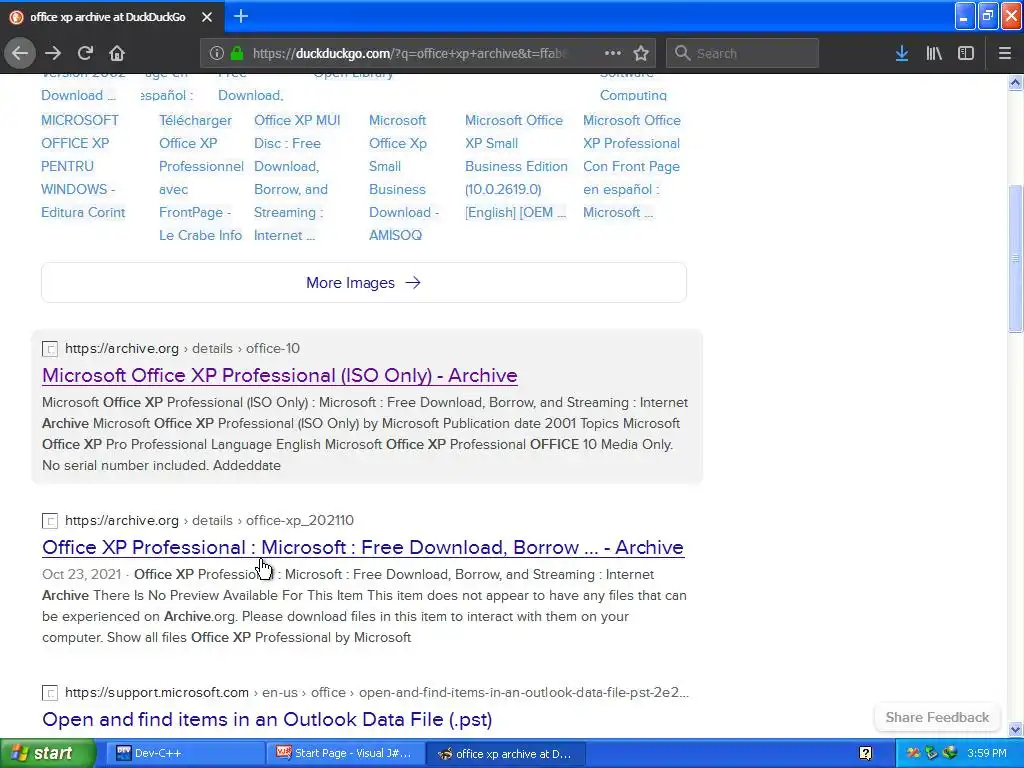The image size is (1024, 768).
Task: Open the Library icon in toolbar
Action: [x=934, y=53]
